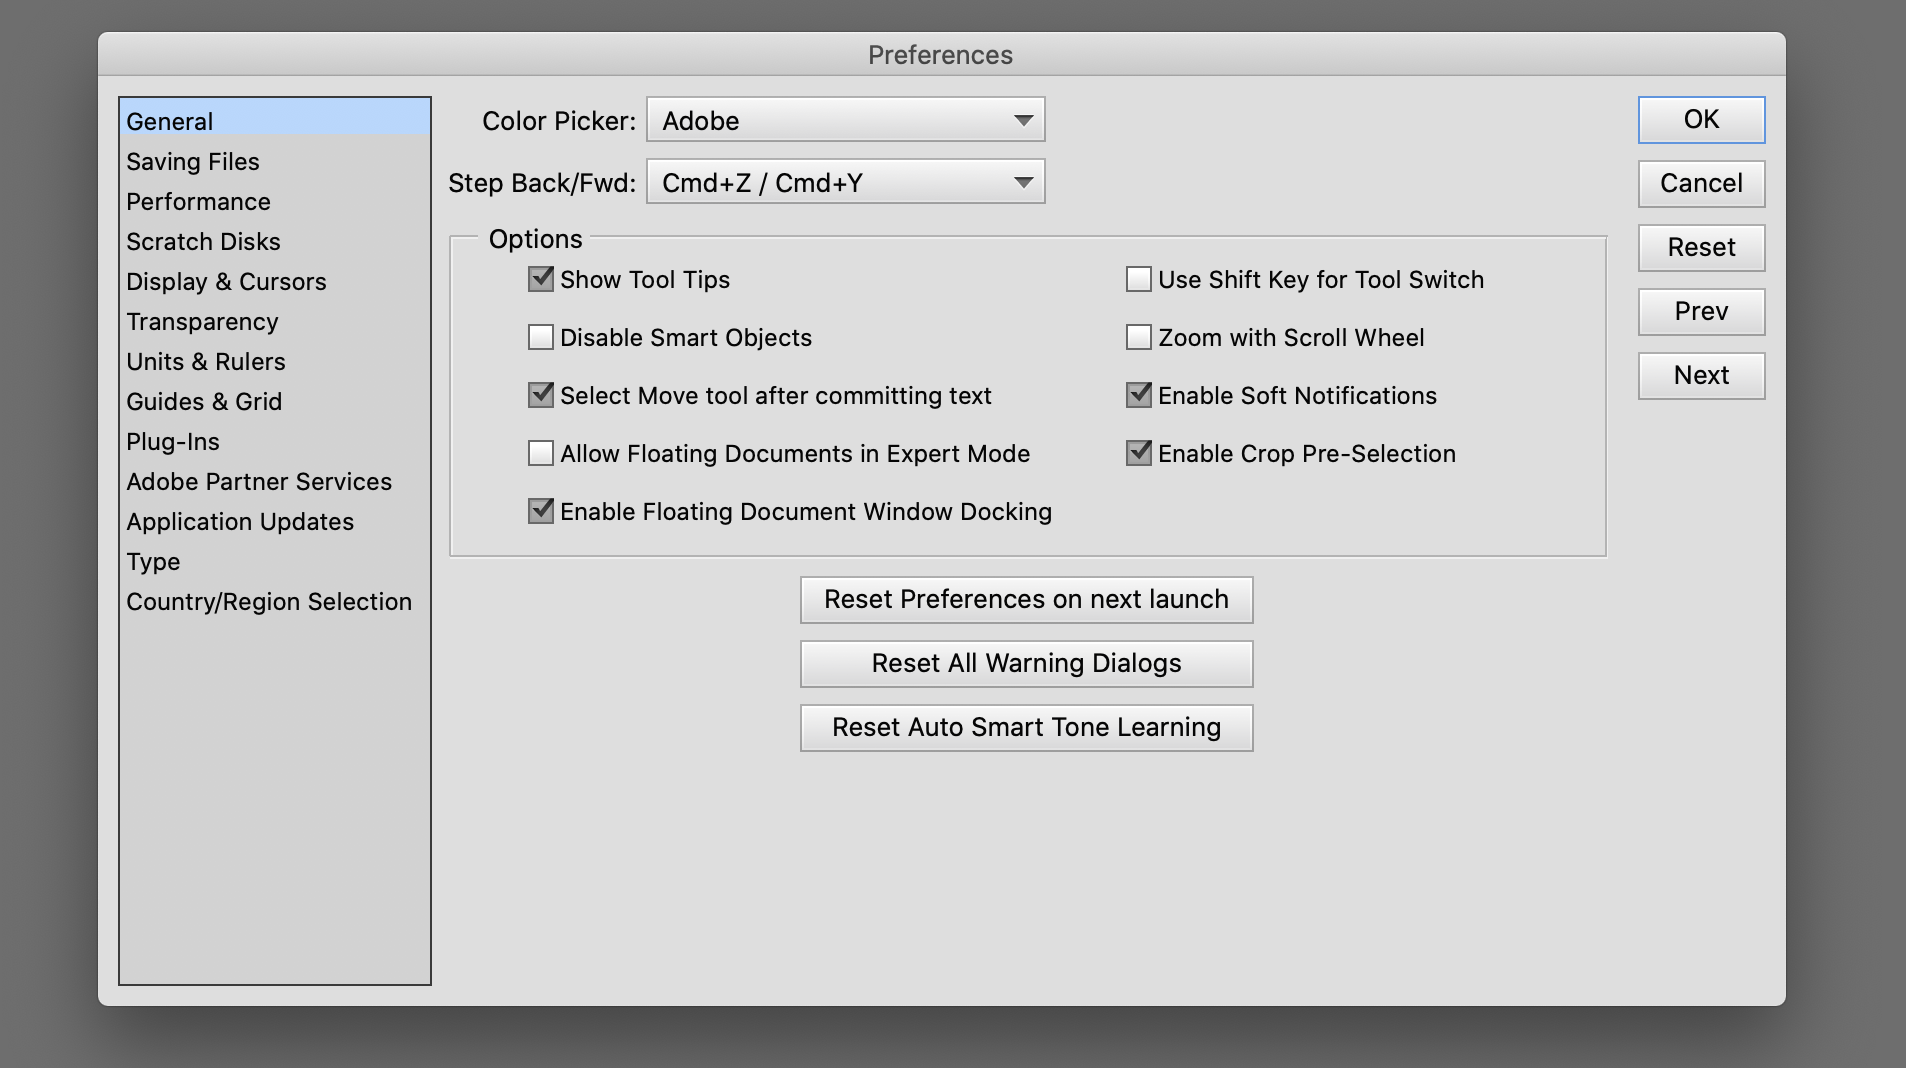Viewport: 1906px width, 1068px height.
Task: Enable Use Shift Key for Tool Switch
Action: pyautogui.click(x=1137, y=280)
